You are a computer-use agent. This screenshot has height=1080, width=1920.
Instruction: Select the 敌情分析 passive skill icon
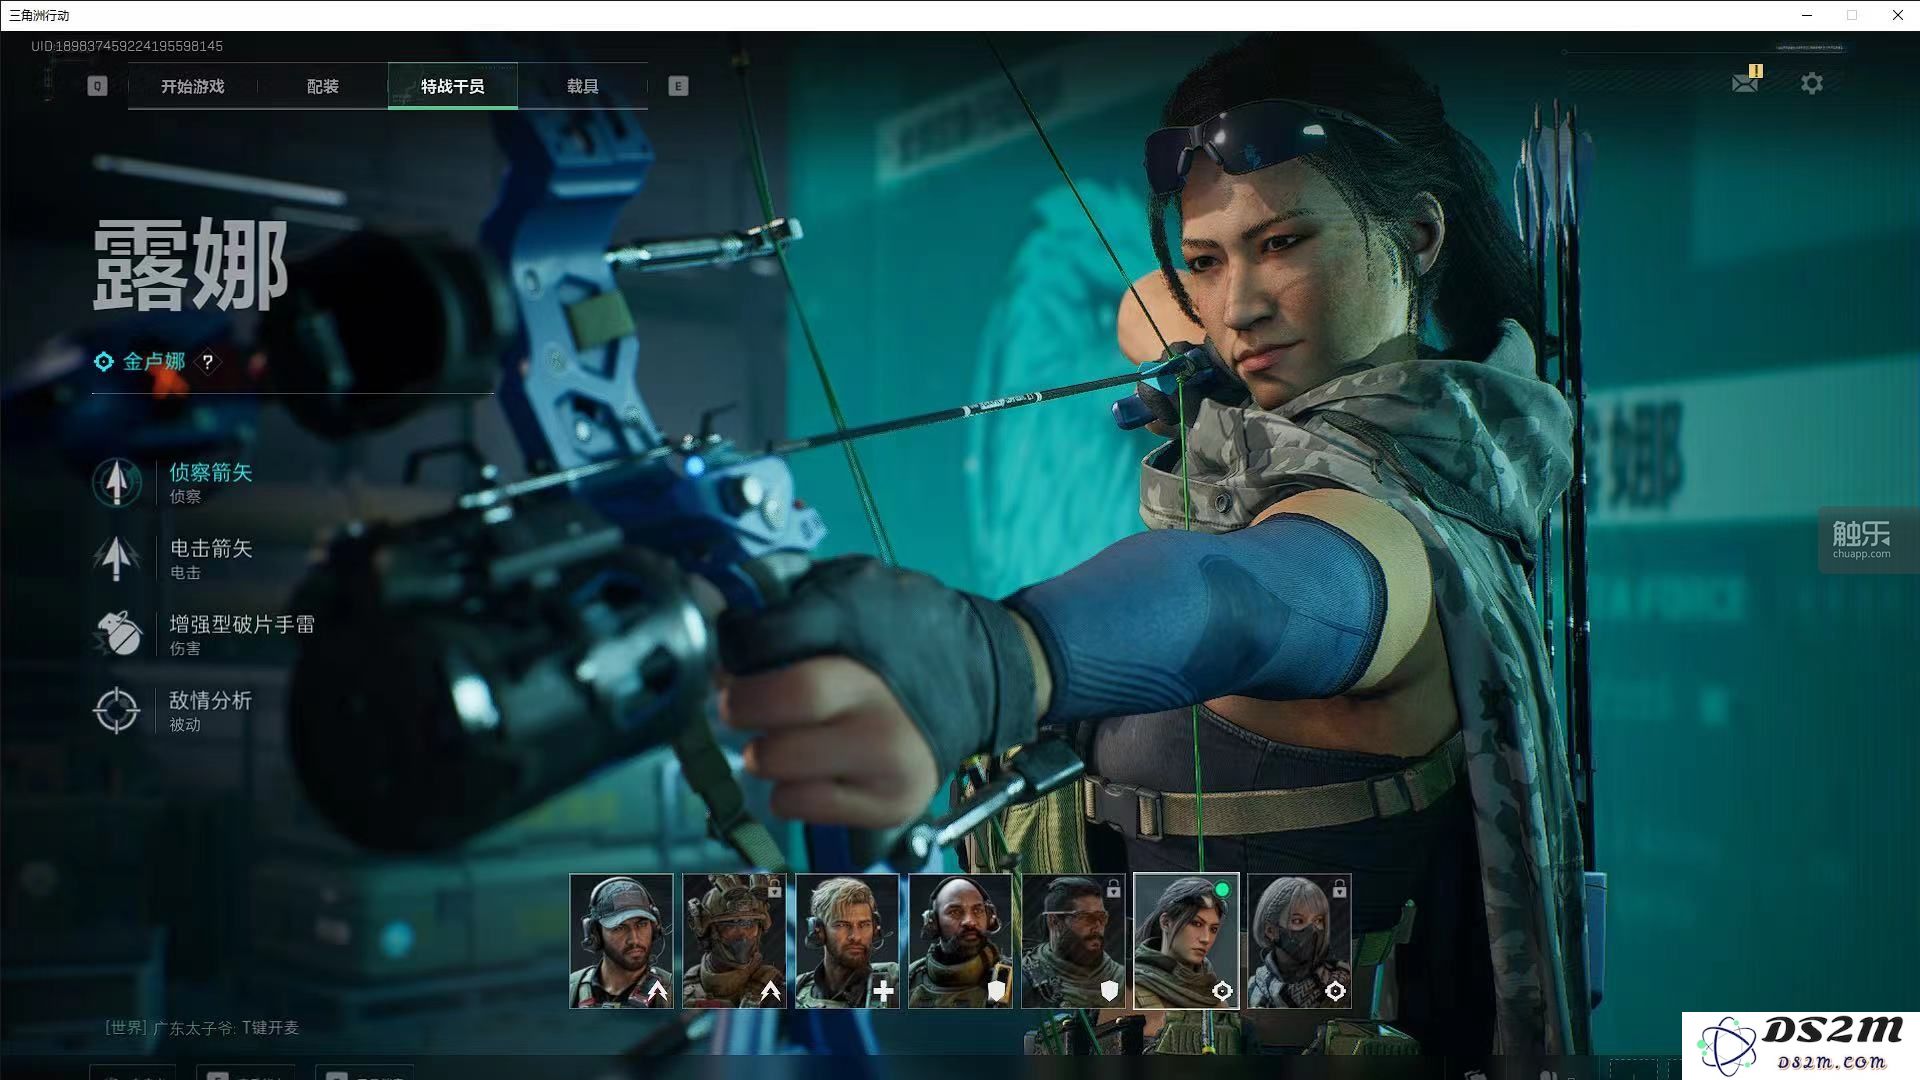117,710
